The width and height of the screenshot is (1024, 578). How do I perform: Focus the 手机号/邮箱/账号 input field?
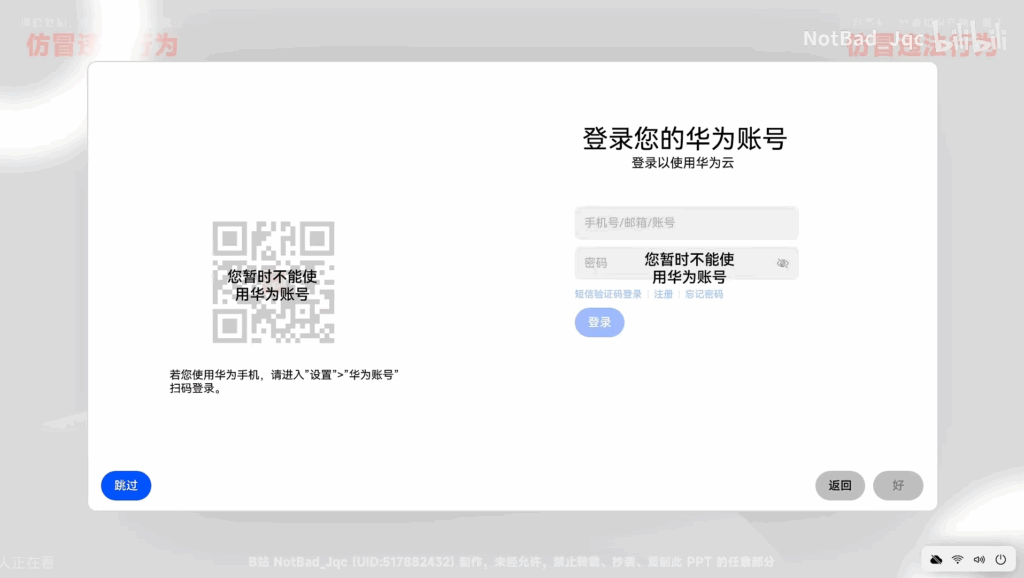pyautogui.click(x=686, y=223)
